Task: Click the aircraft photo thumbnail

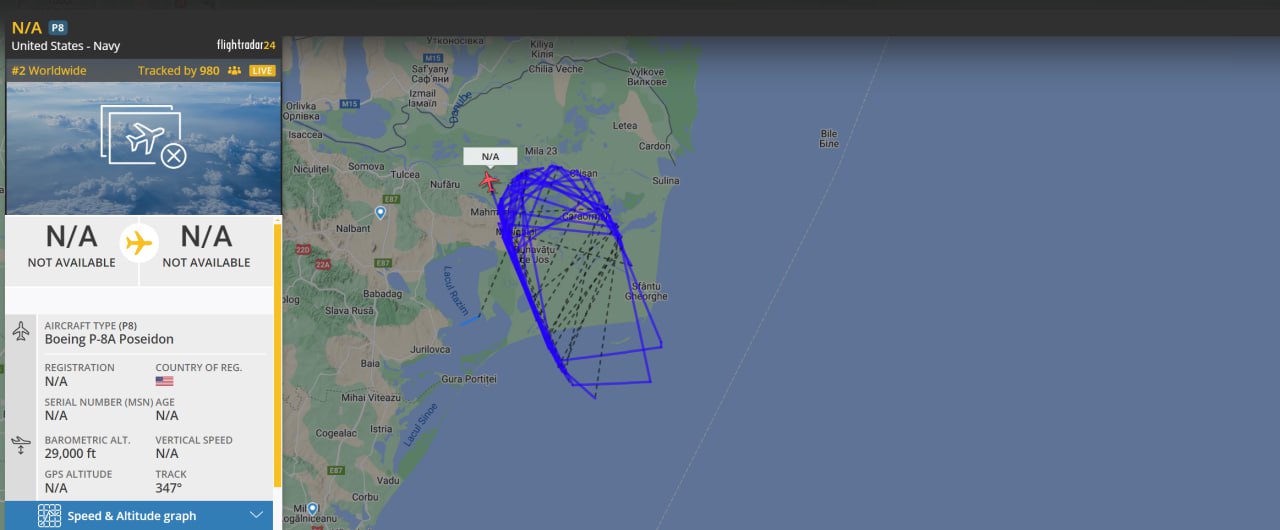Action: click(144, 148)
